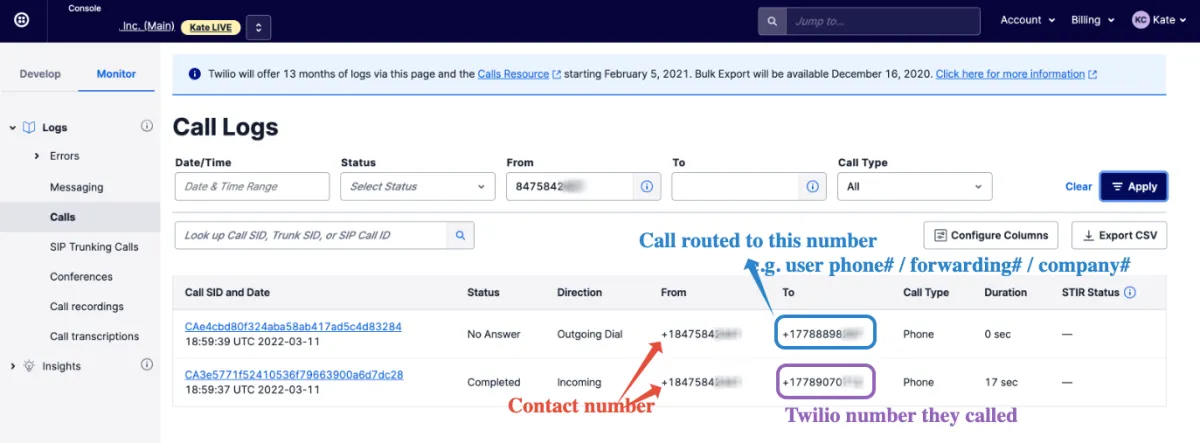Click the No Answer status cell
Image resolution: width=1200 pixels, height=443 pixels.
(x=494, y=334)
